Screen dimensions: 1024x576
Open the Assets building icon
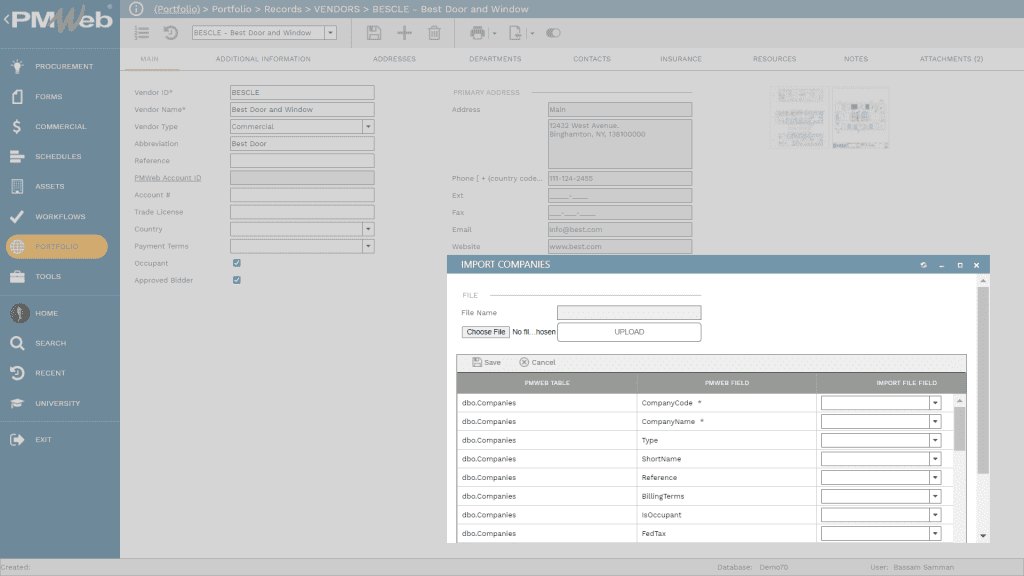pyautogui.click(x=18, y=186)
